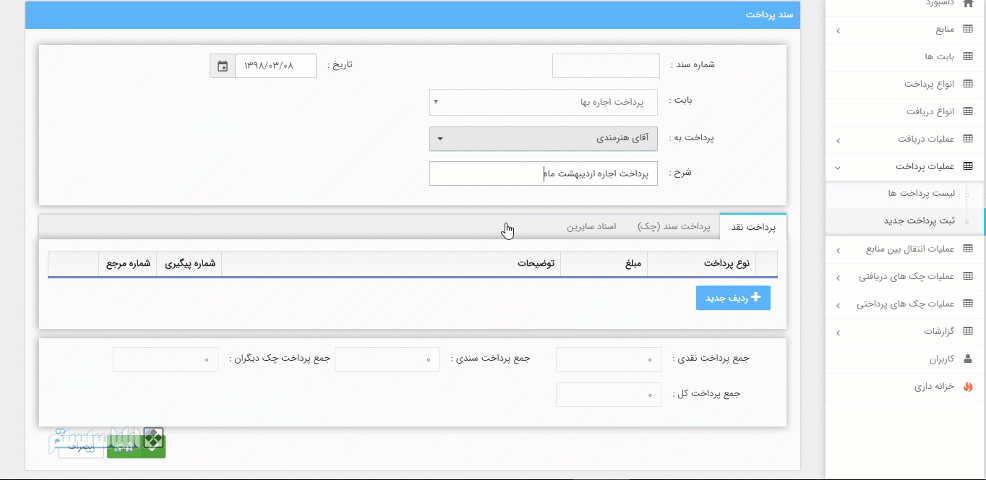Click the شماره پیگیری column header
Viewport: 986px width, 480px height.
189,264
